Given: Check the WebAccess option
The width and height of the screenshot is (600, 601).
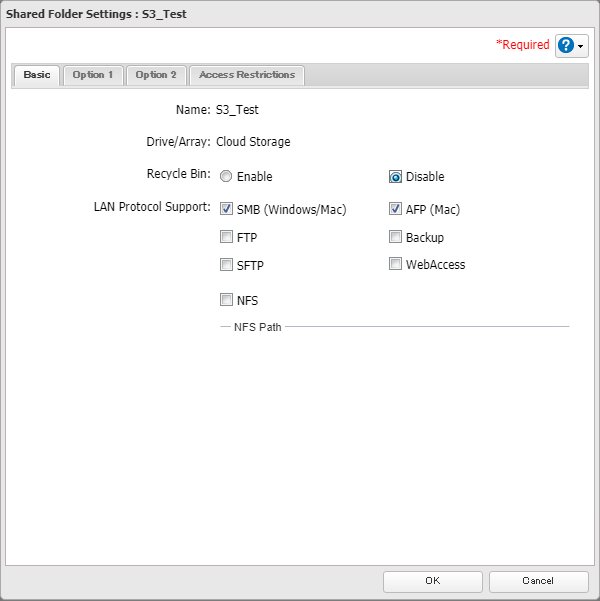Looking at the screenshot, I should pos(396,265).
